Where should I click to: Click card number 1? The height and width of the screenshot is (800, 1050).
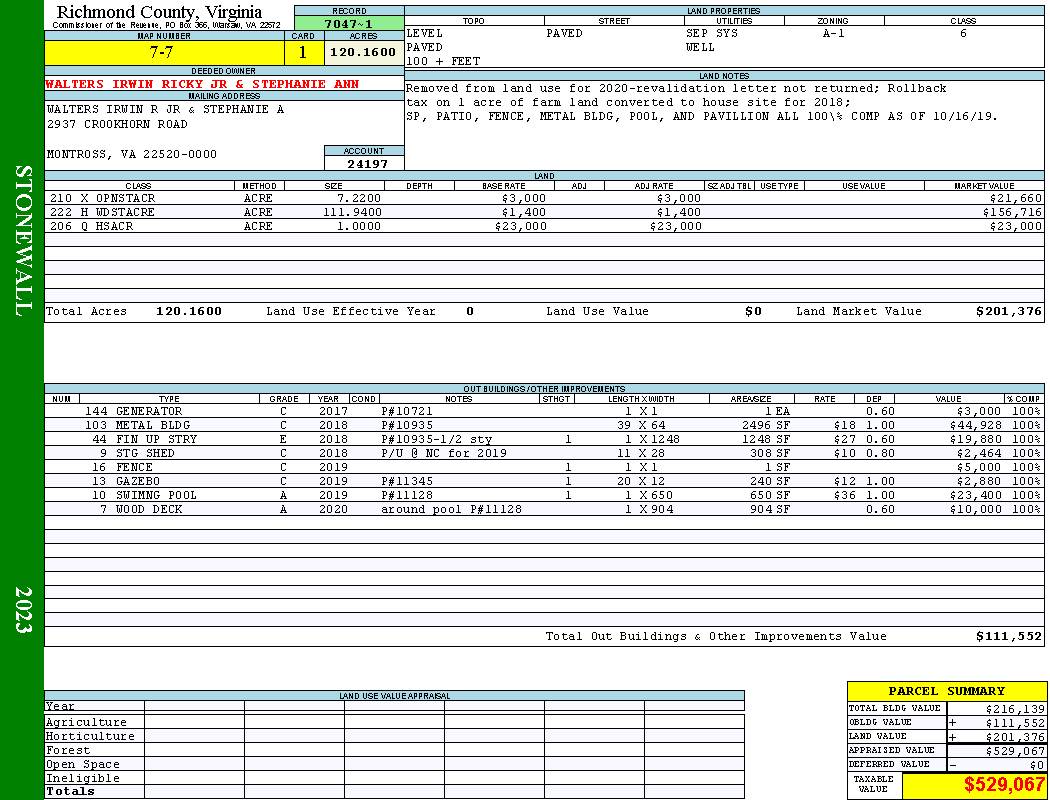pos(303,52)
